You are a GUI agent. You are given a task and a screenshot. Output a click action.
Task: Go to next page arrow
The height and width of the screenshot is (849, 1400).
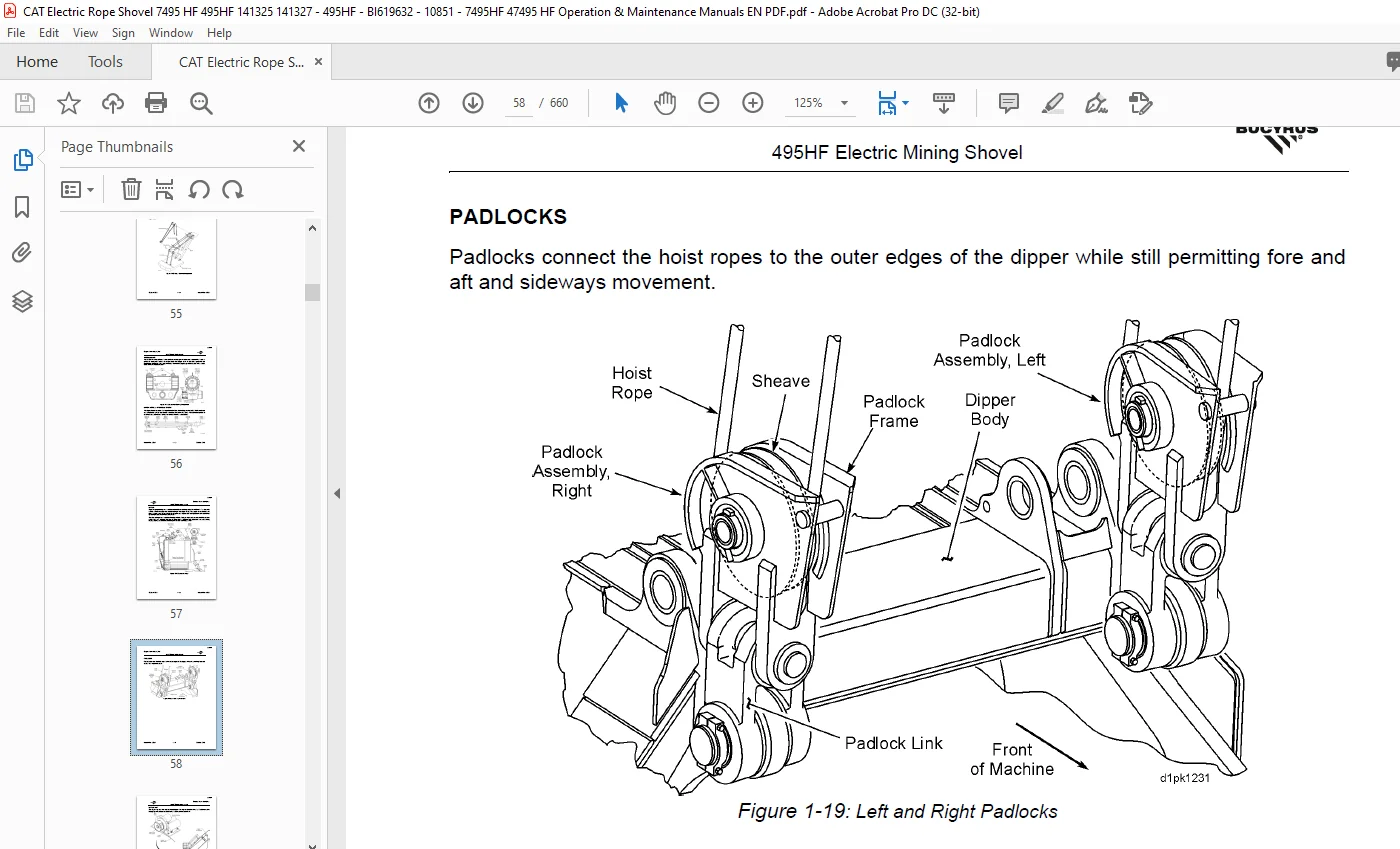473,103
